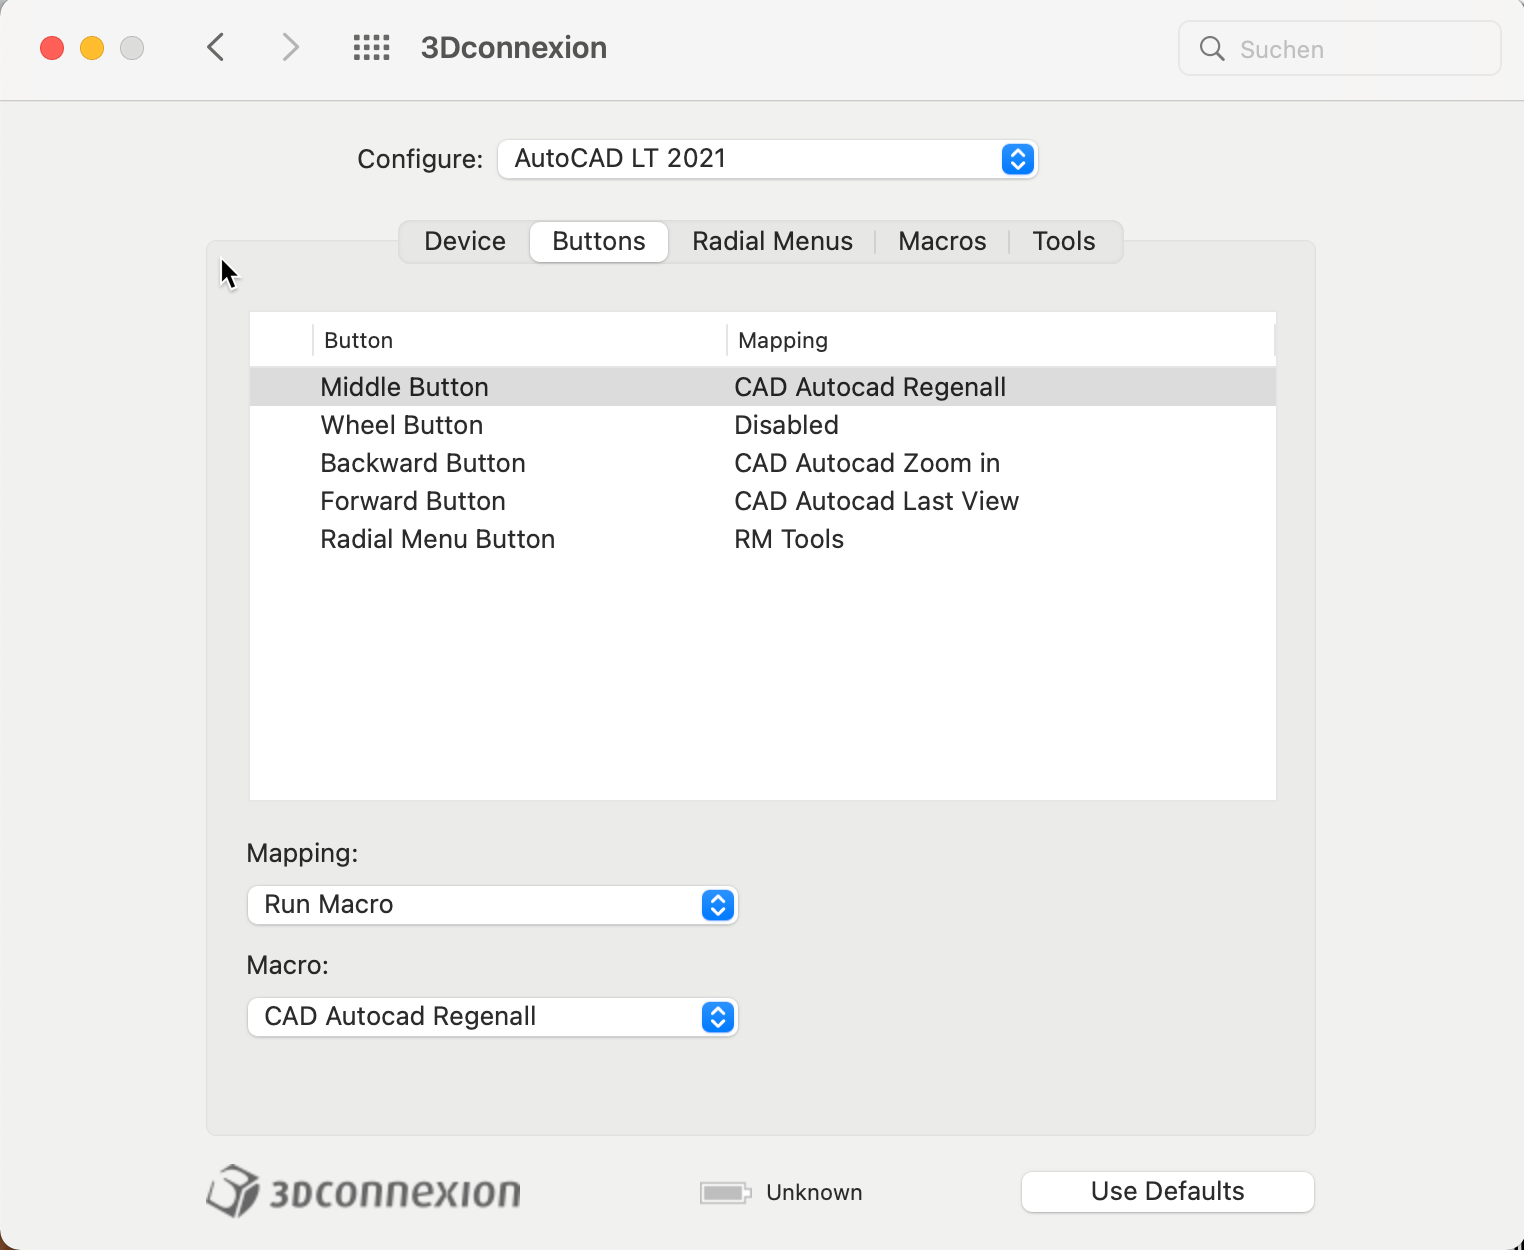Click the CAD Autocad Regenall table cell
The height and width of the screenshot is (1250, 1524).
pyautogui.click(x=870, y=387)
